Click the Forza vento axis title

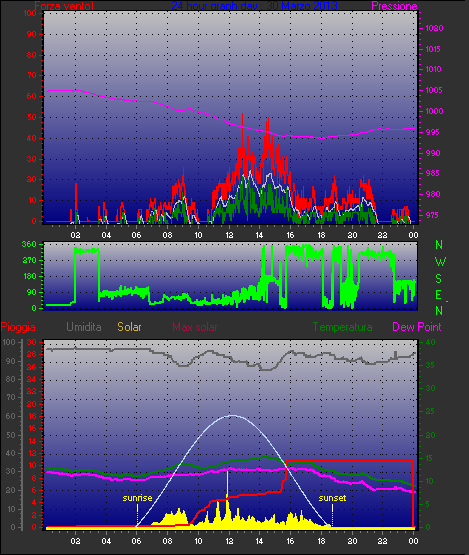(x=64, y=6)
